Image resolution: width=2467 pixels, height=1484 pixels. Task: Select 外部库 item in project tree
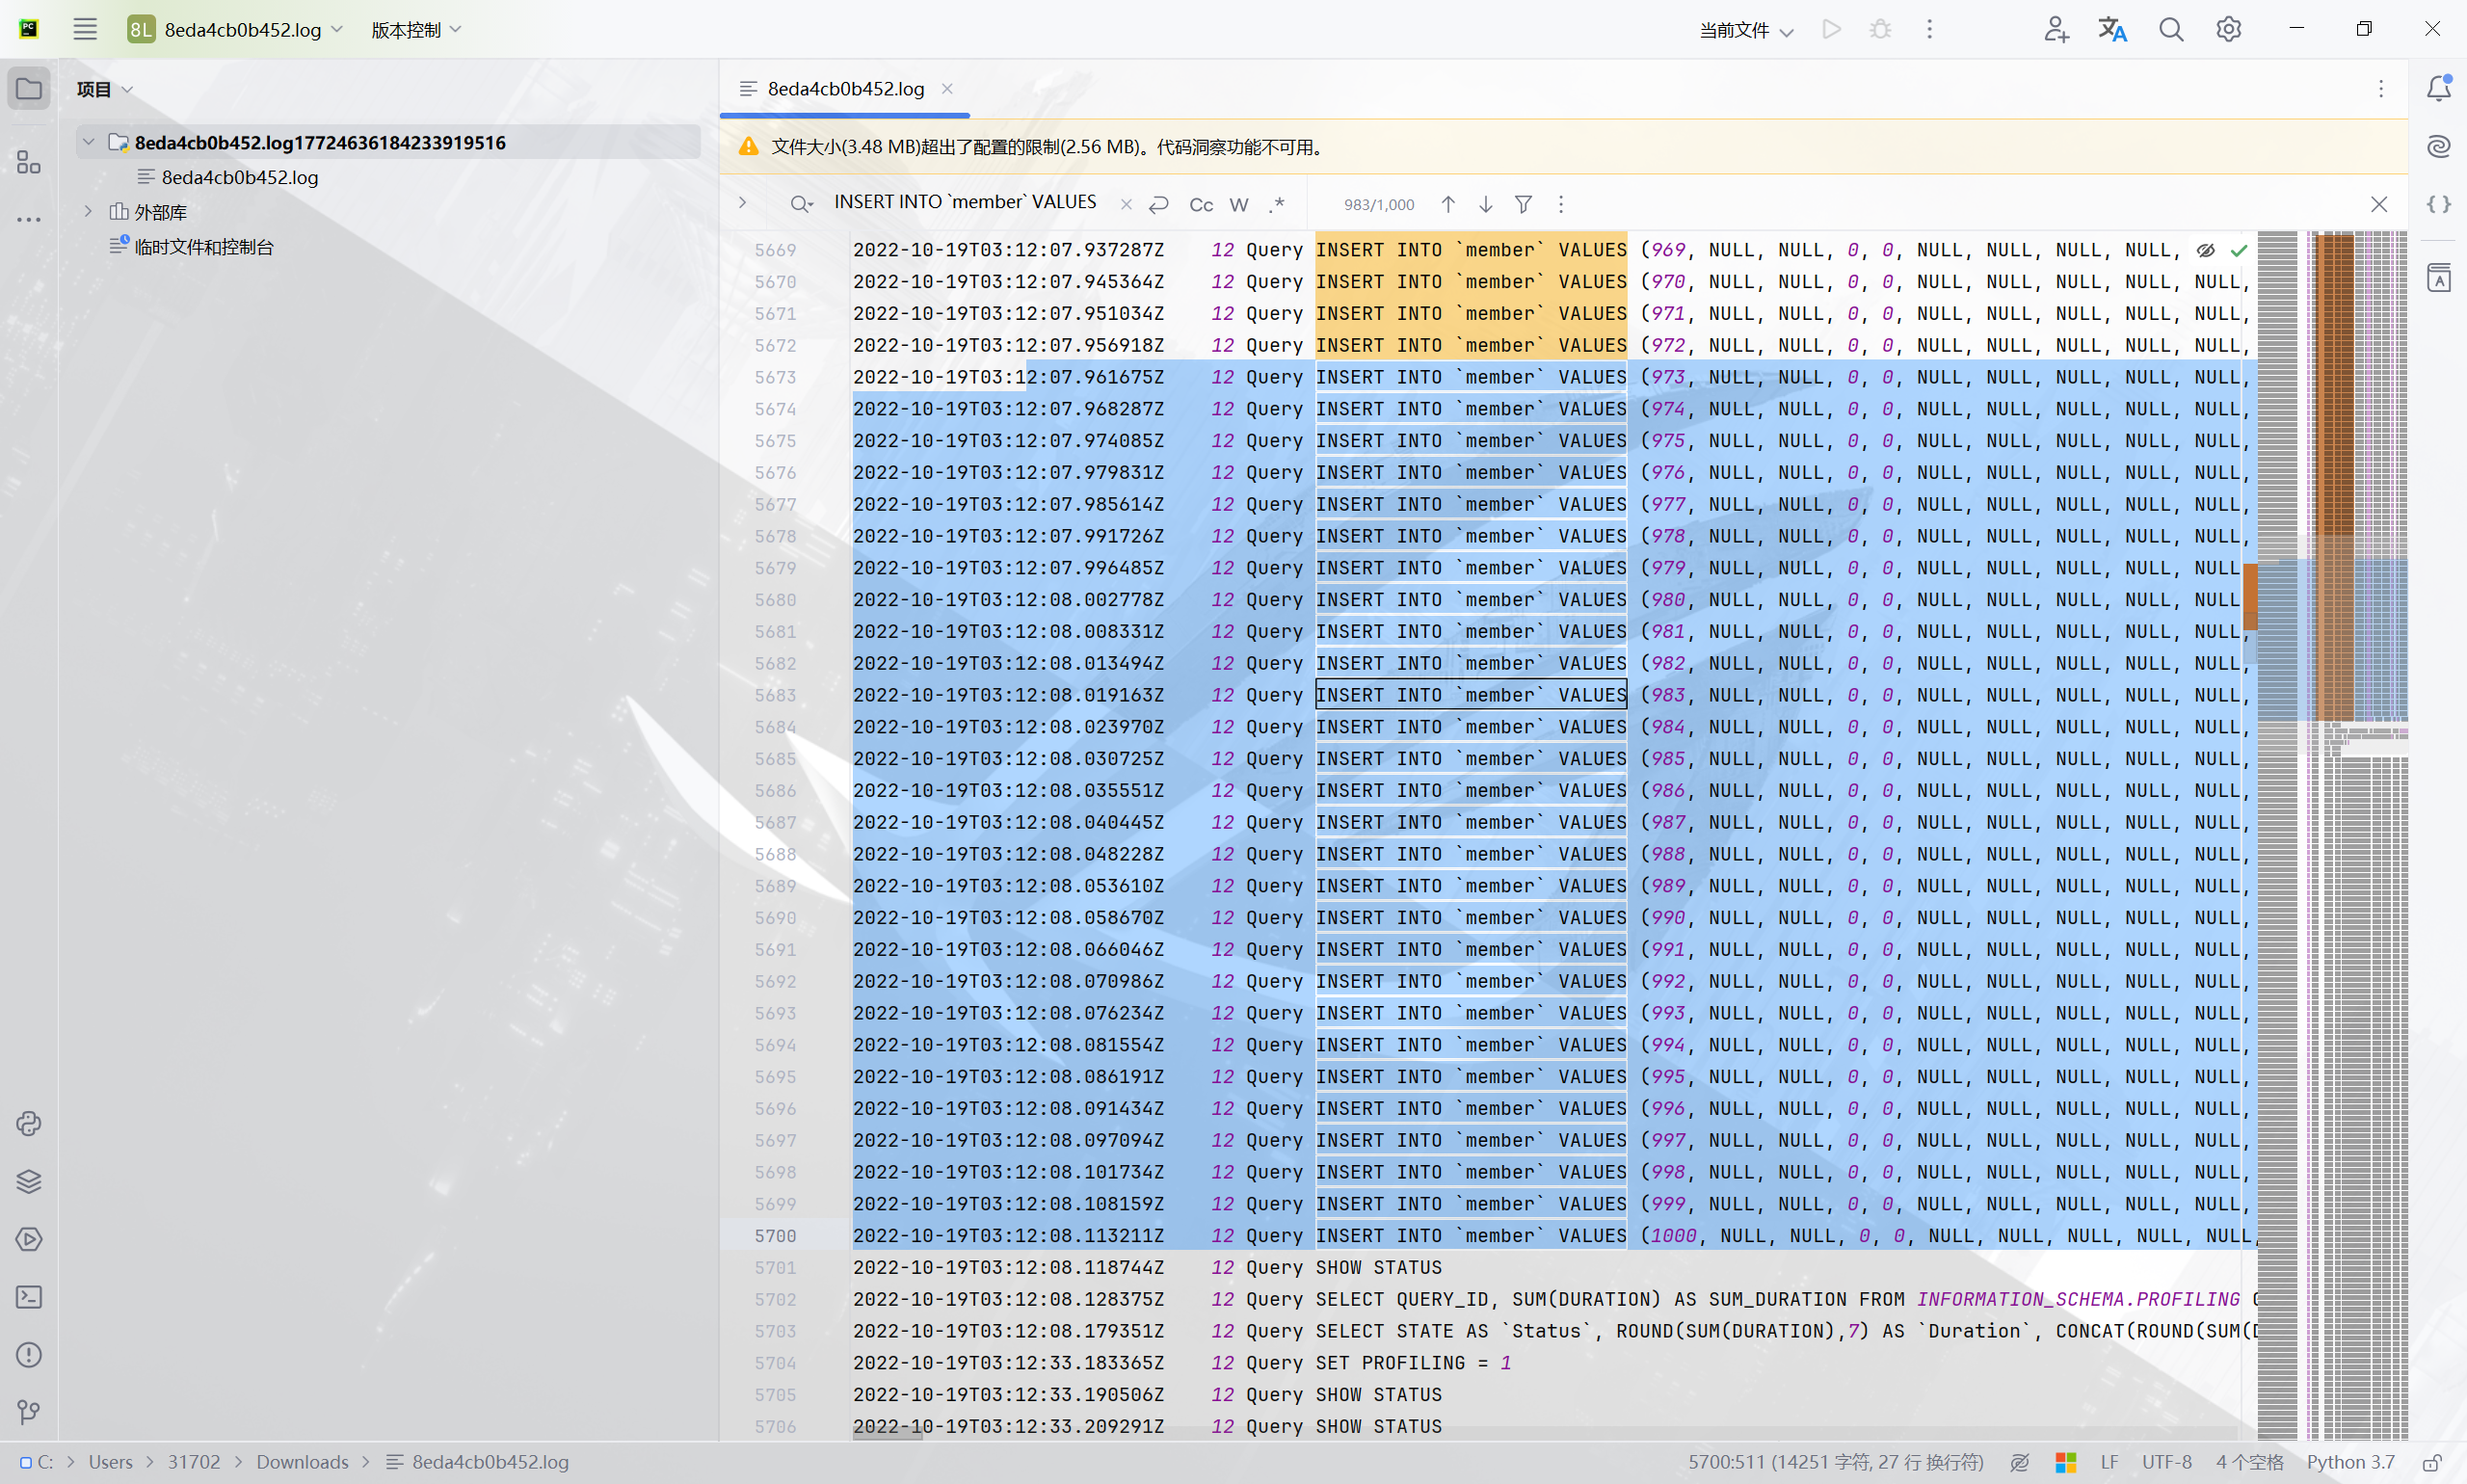161,212
